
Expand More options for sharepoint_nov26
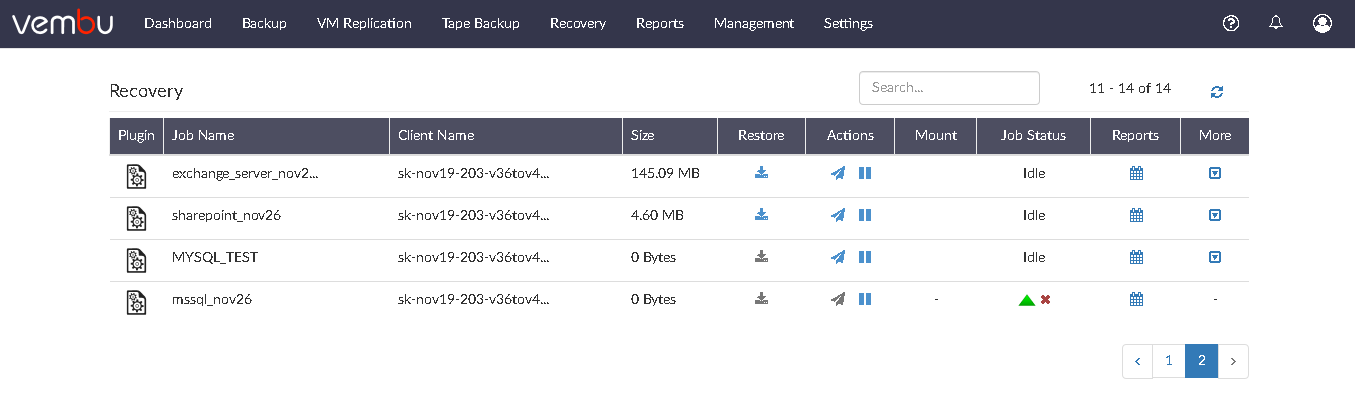click(x=1215, y=215)
